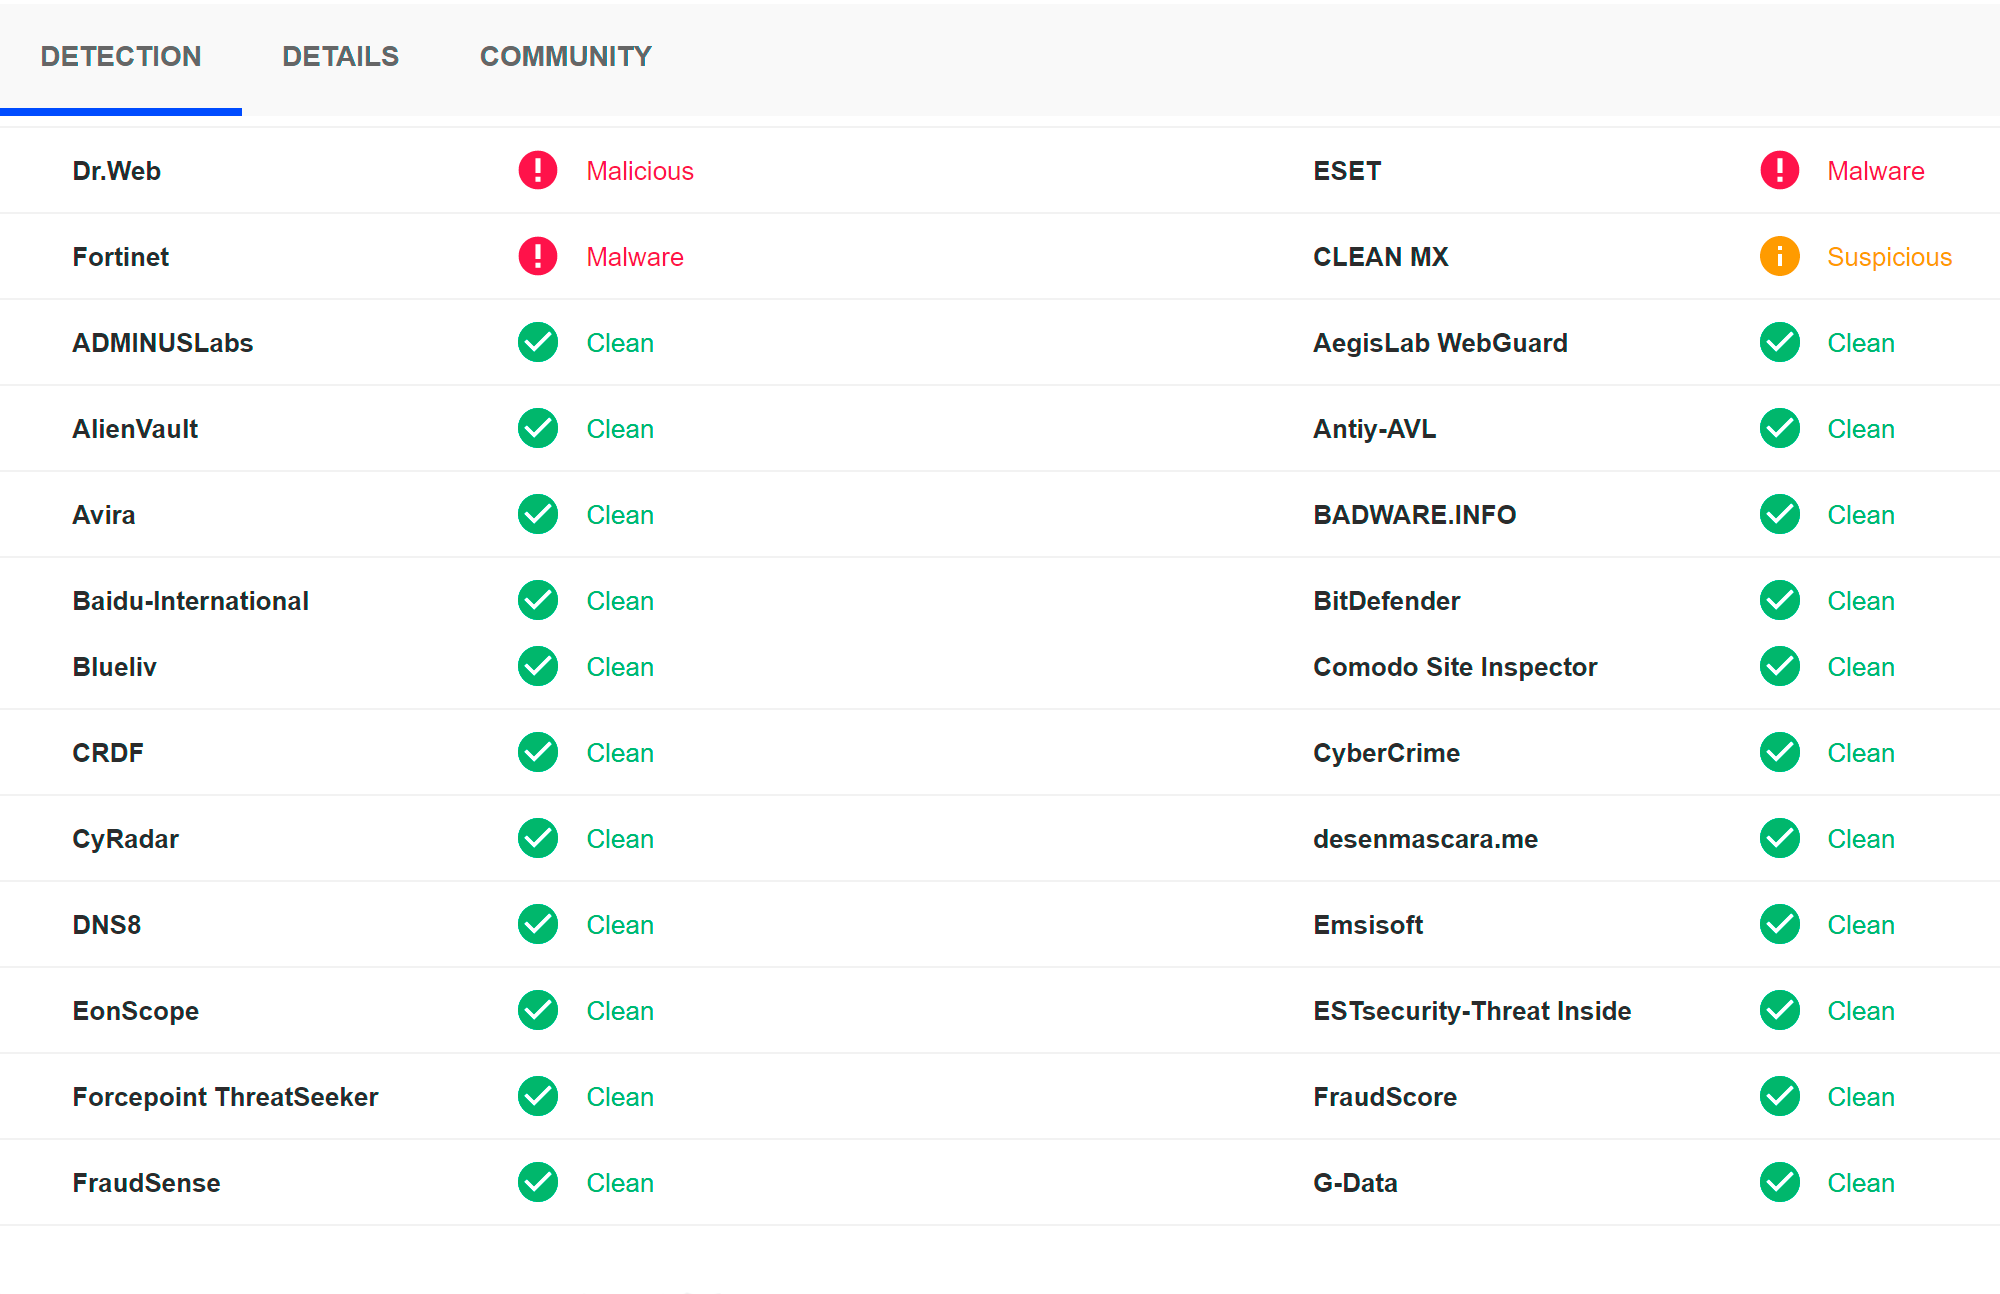Click the Malicious verdict for Dr.Web

click(x=640, y=171)
